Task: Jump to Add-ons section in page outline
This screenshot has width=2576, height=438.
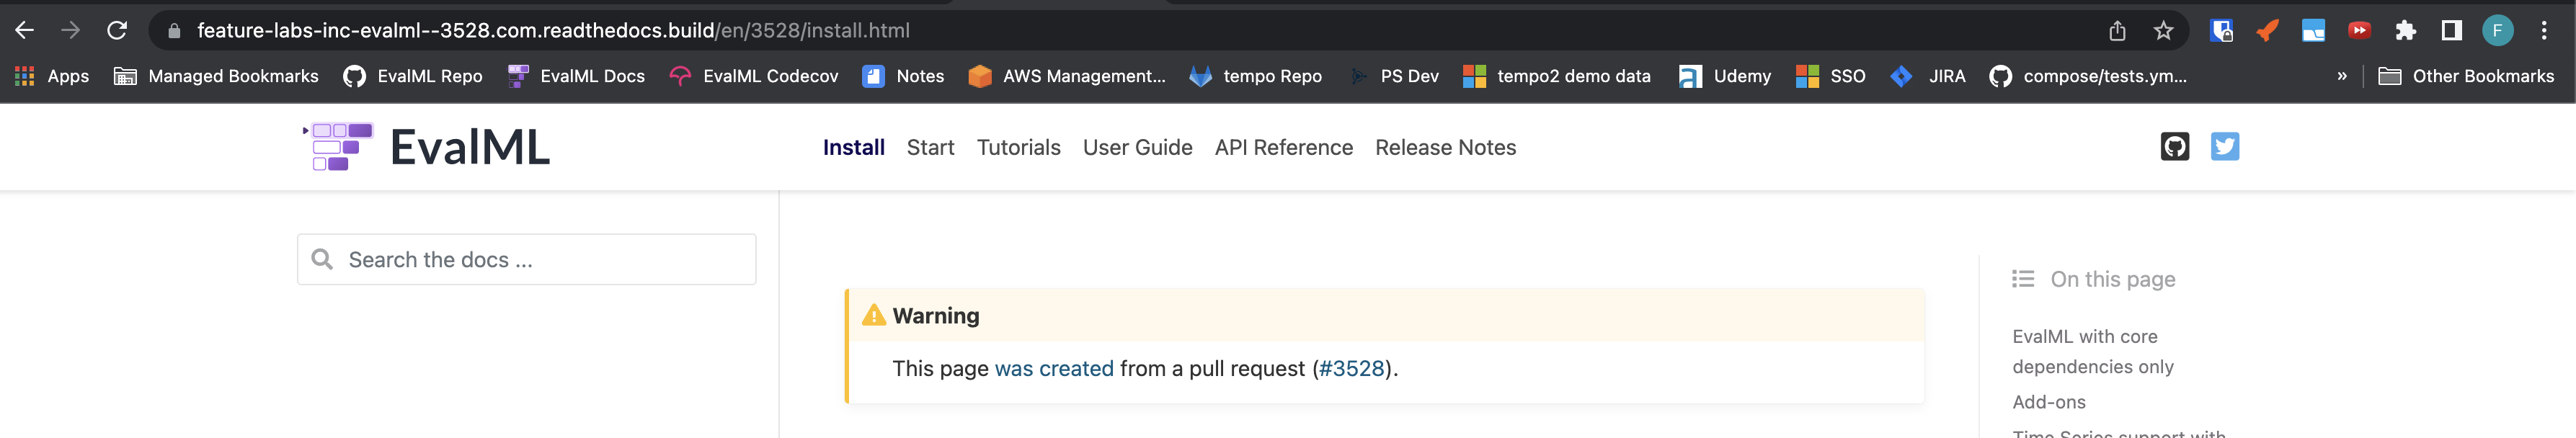Action: [x=2048, y=402]
